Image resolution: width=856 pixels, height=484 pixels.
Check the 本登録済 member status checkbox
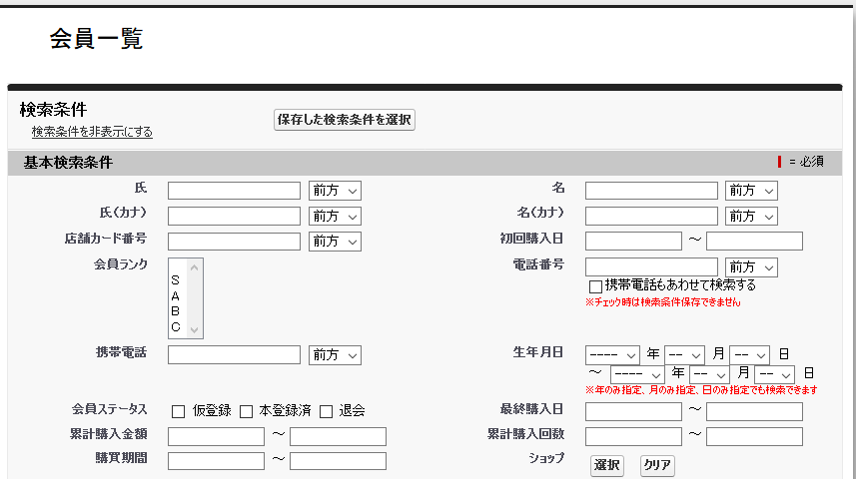(246, 411)
